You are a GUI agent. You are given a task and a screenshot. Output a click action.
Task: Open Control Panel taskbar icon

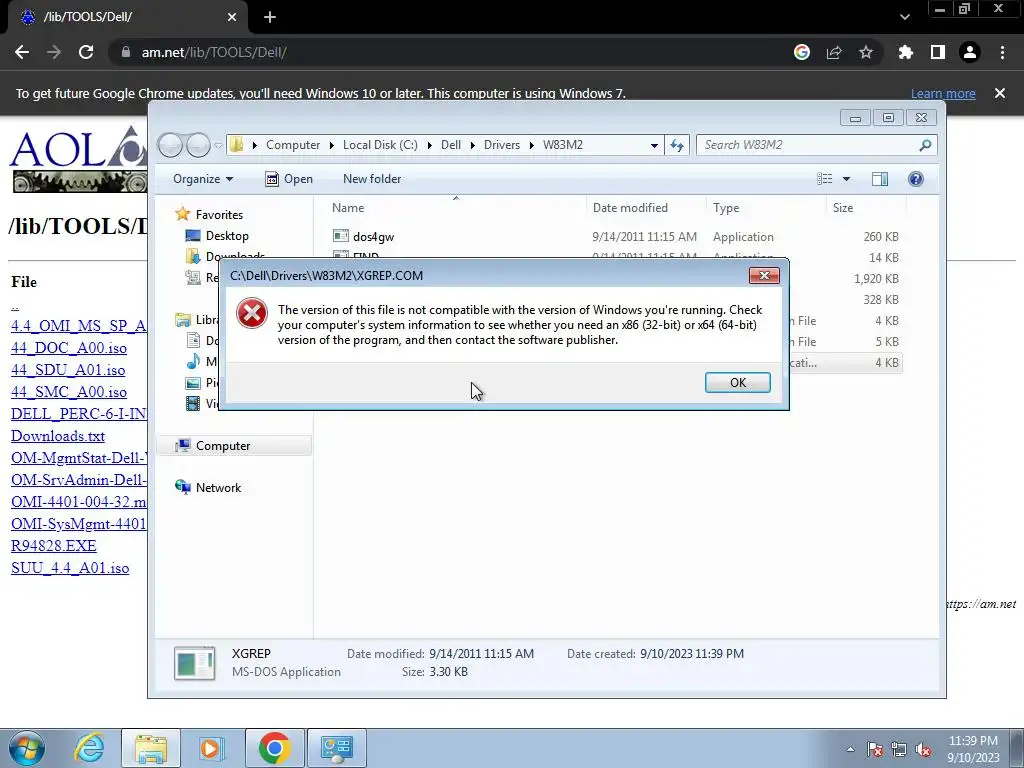[x=336, y=748]
